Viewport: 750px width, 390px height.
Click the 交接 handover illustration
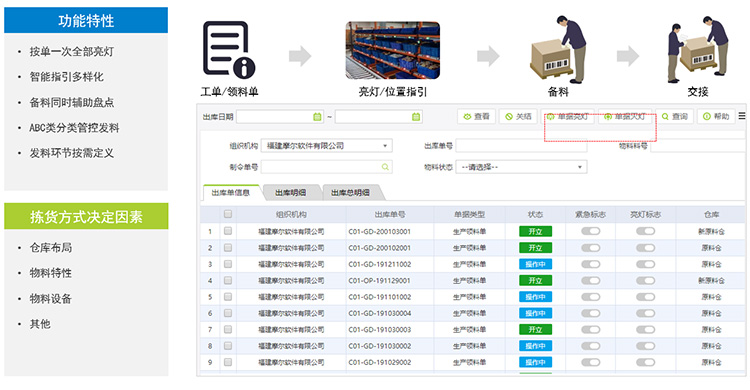[x=698, y=50]
